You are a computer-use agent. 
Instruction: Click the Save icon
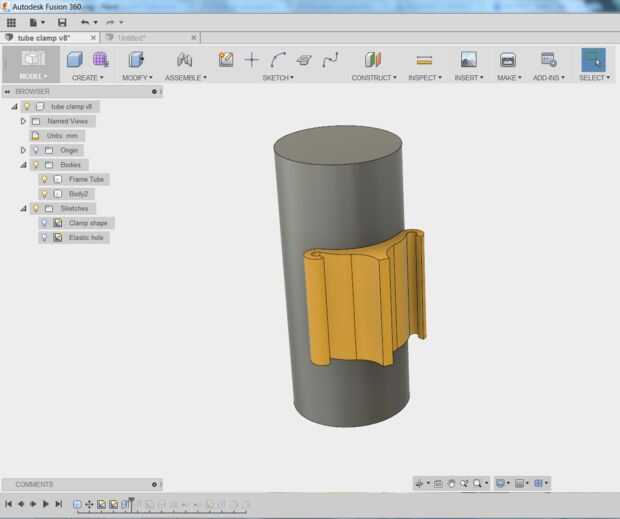point(62,22)
